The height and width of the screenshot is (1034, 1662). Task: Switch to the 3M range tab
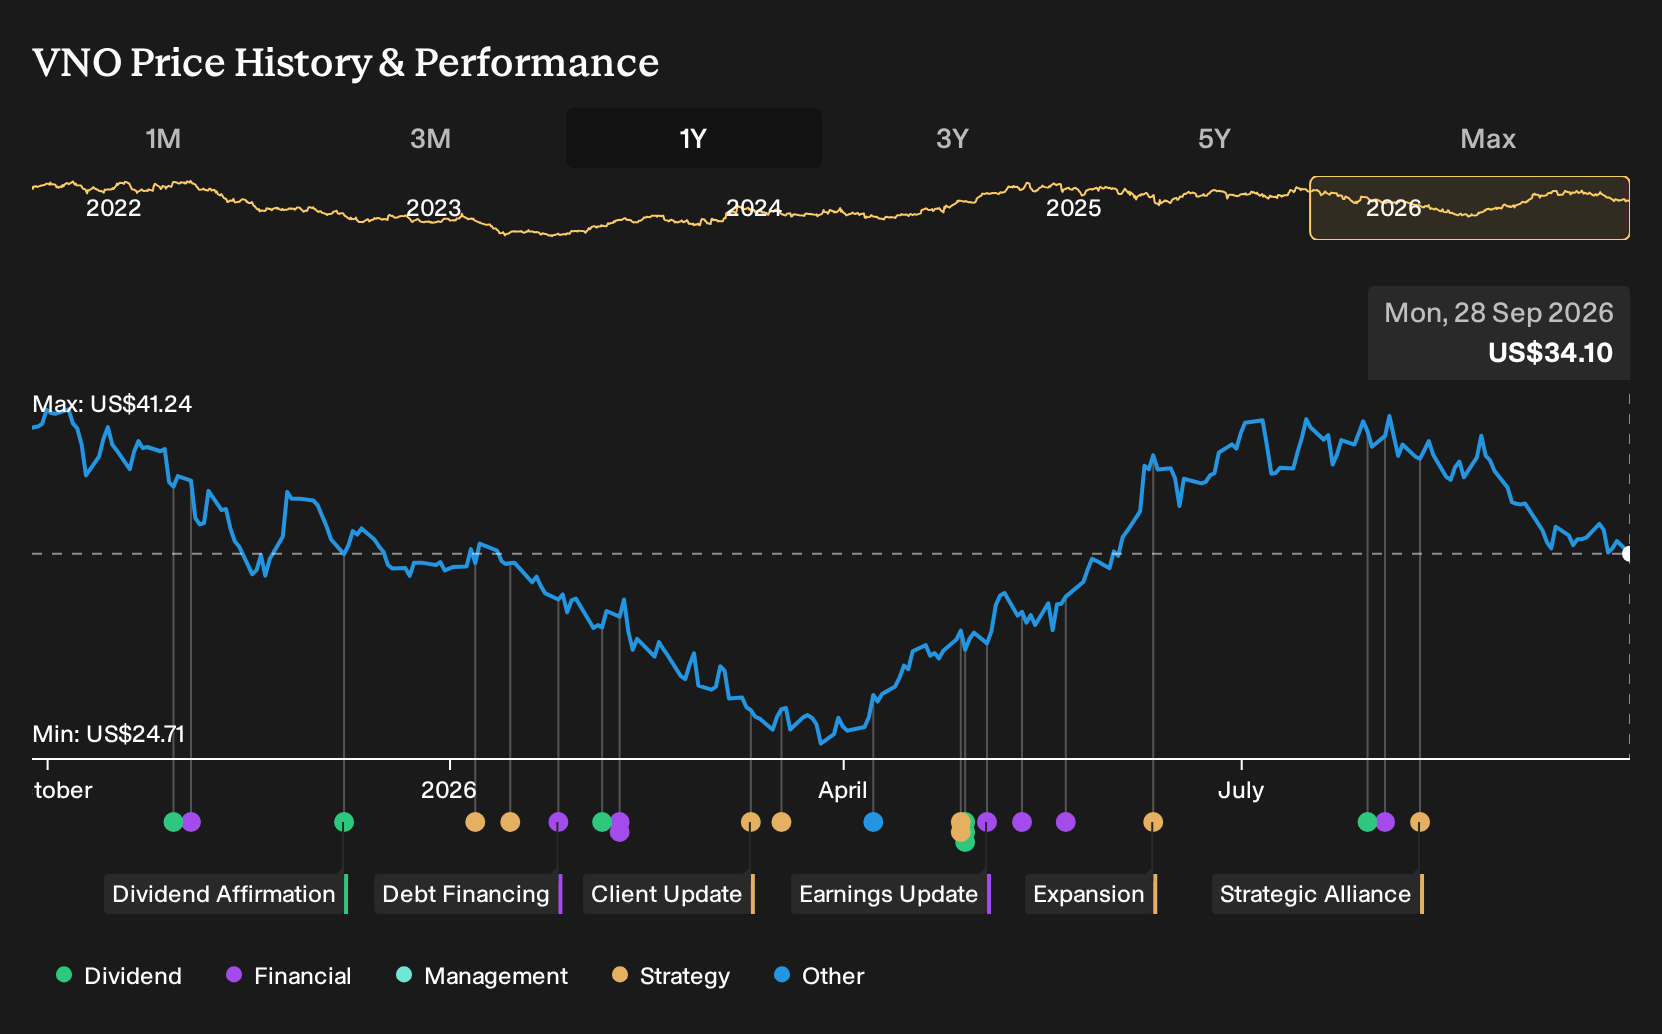click(x=430, y=138)
